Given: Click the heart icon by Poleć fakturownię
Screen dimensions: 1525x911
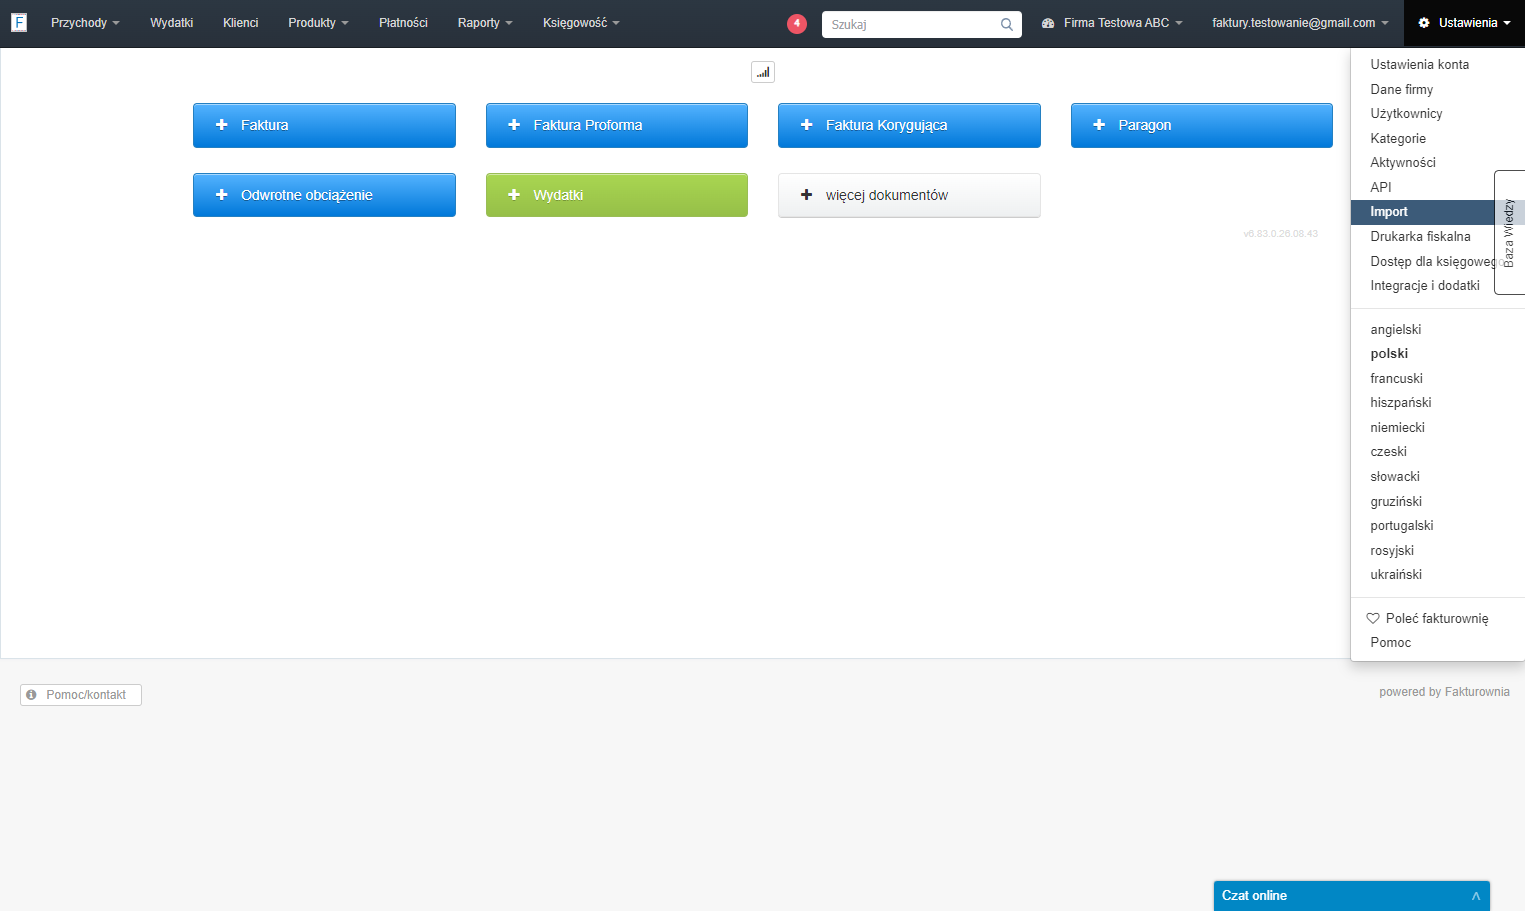Looking at the screenshot, I should pyautogui.click(x=1373, y=618).
